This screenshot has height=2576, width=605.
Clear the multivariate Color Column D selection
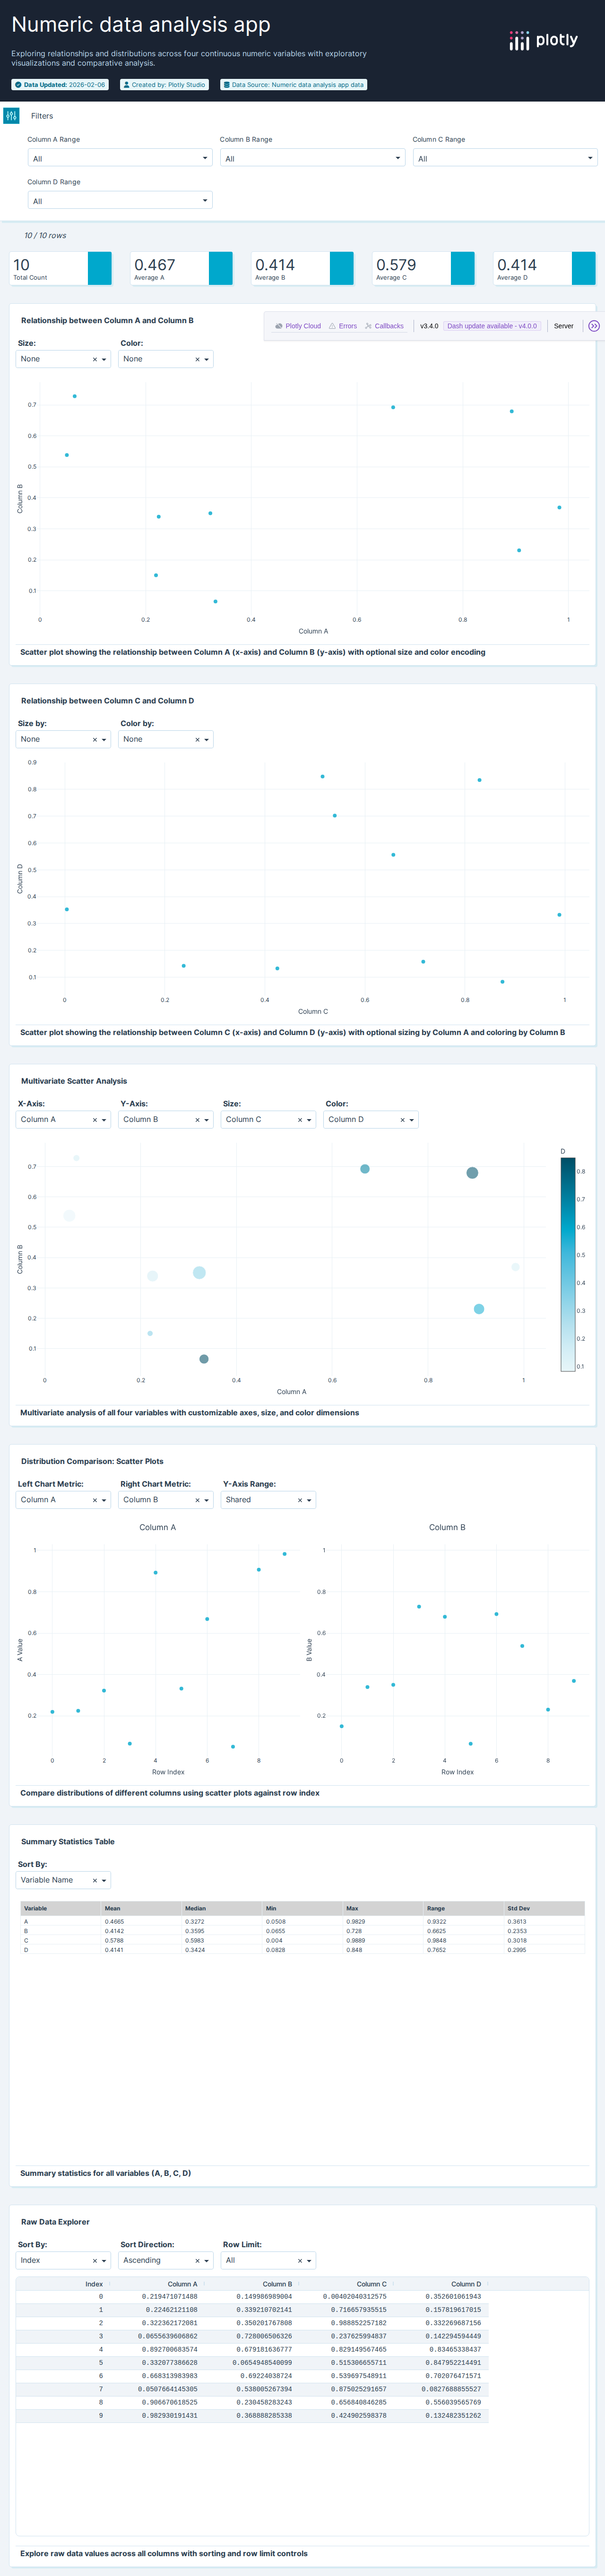[402, 1120]
